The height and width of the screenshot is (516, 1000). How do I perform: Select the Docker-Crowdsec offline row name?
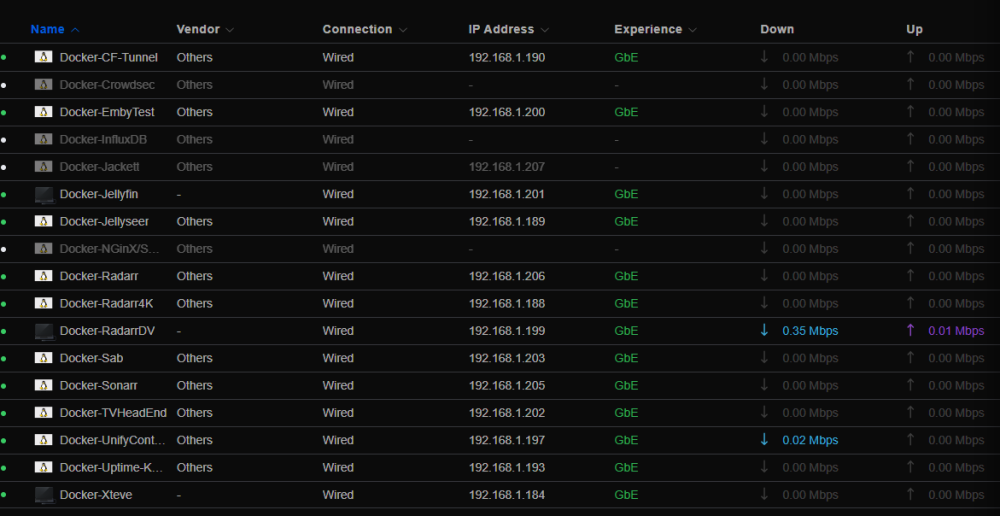click(x=107, y=85)
